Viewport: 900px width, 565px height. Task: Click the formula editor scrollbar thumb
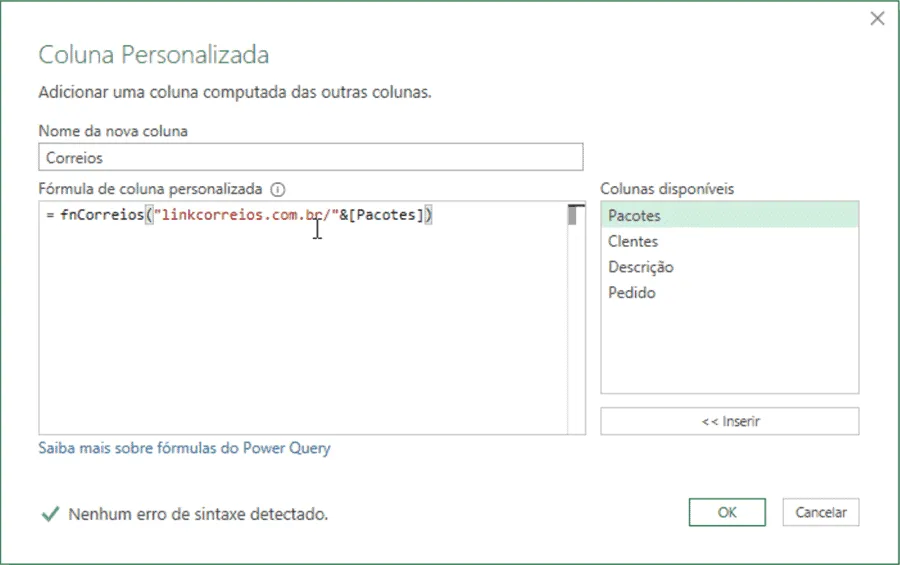click(x=572, y=216)
